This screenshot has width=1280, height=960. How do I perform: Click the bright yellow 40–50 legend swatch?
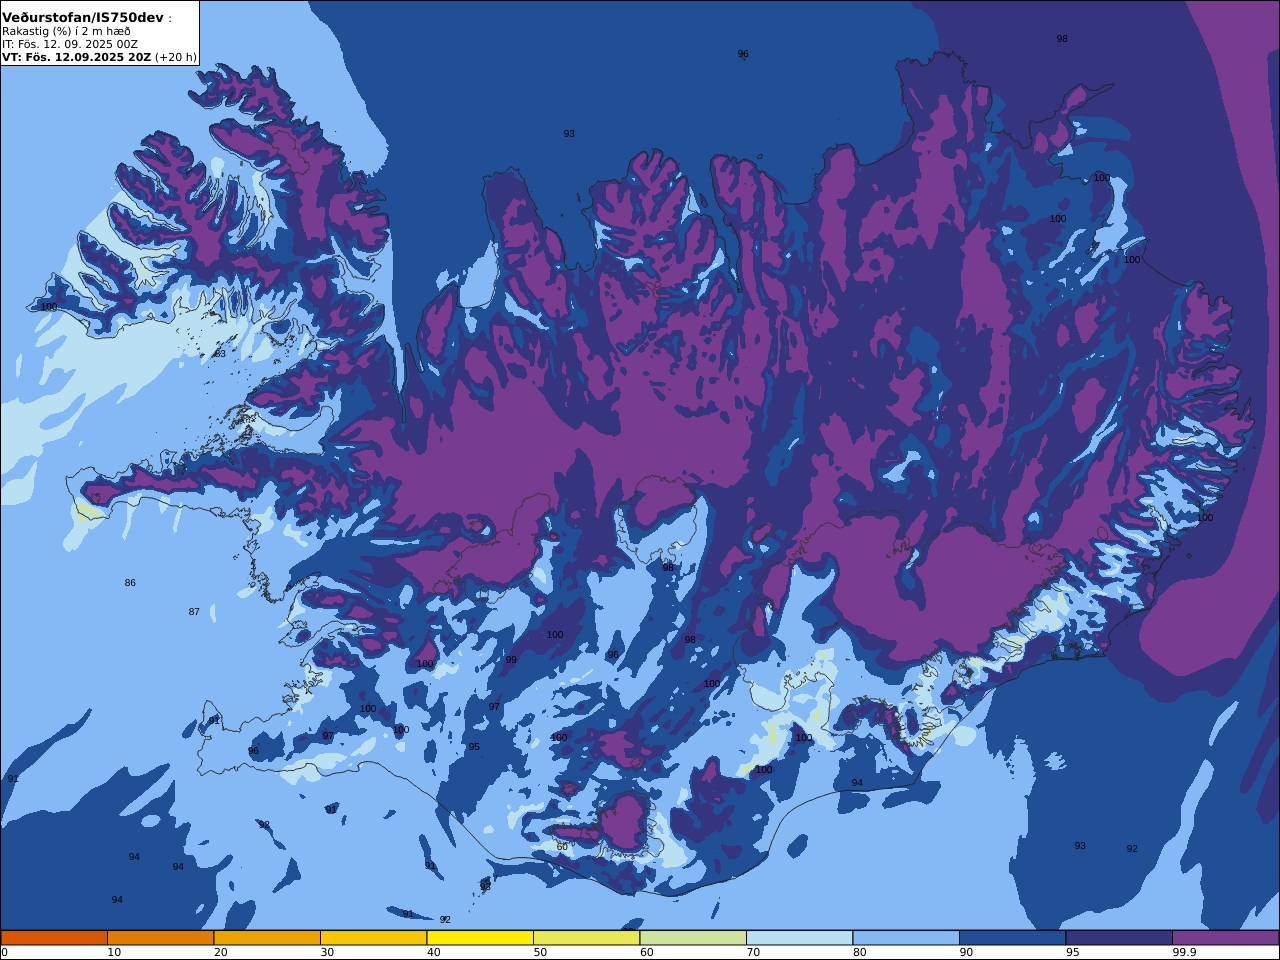coord(480,938)
